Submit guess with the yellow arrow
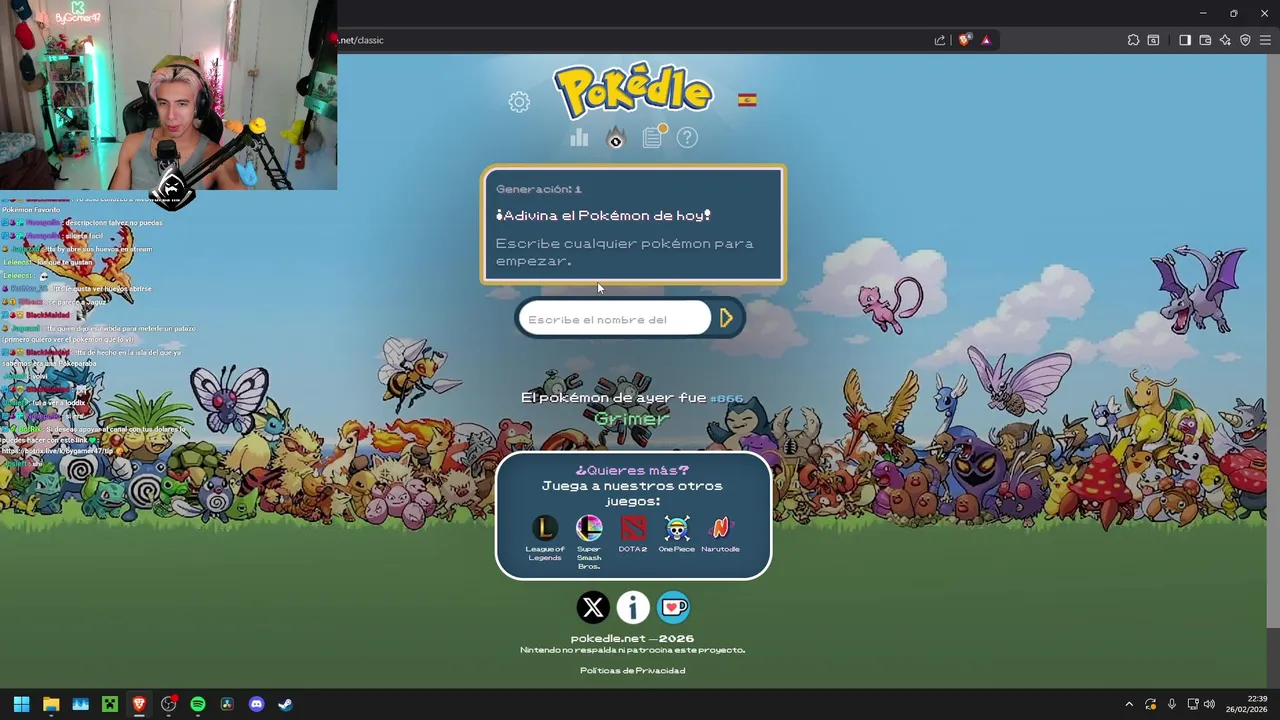 [x=727, y=319]
